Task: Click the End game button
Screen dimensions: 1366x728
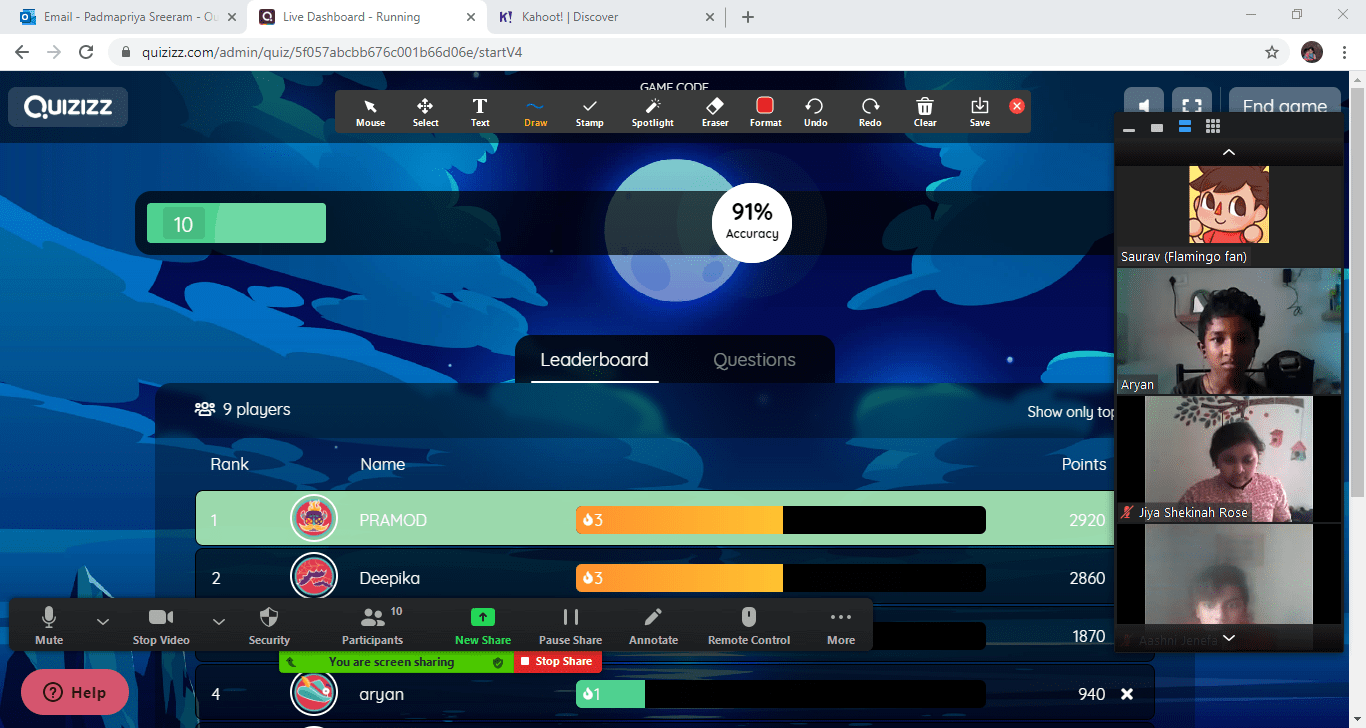Action: (1284, 106)
